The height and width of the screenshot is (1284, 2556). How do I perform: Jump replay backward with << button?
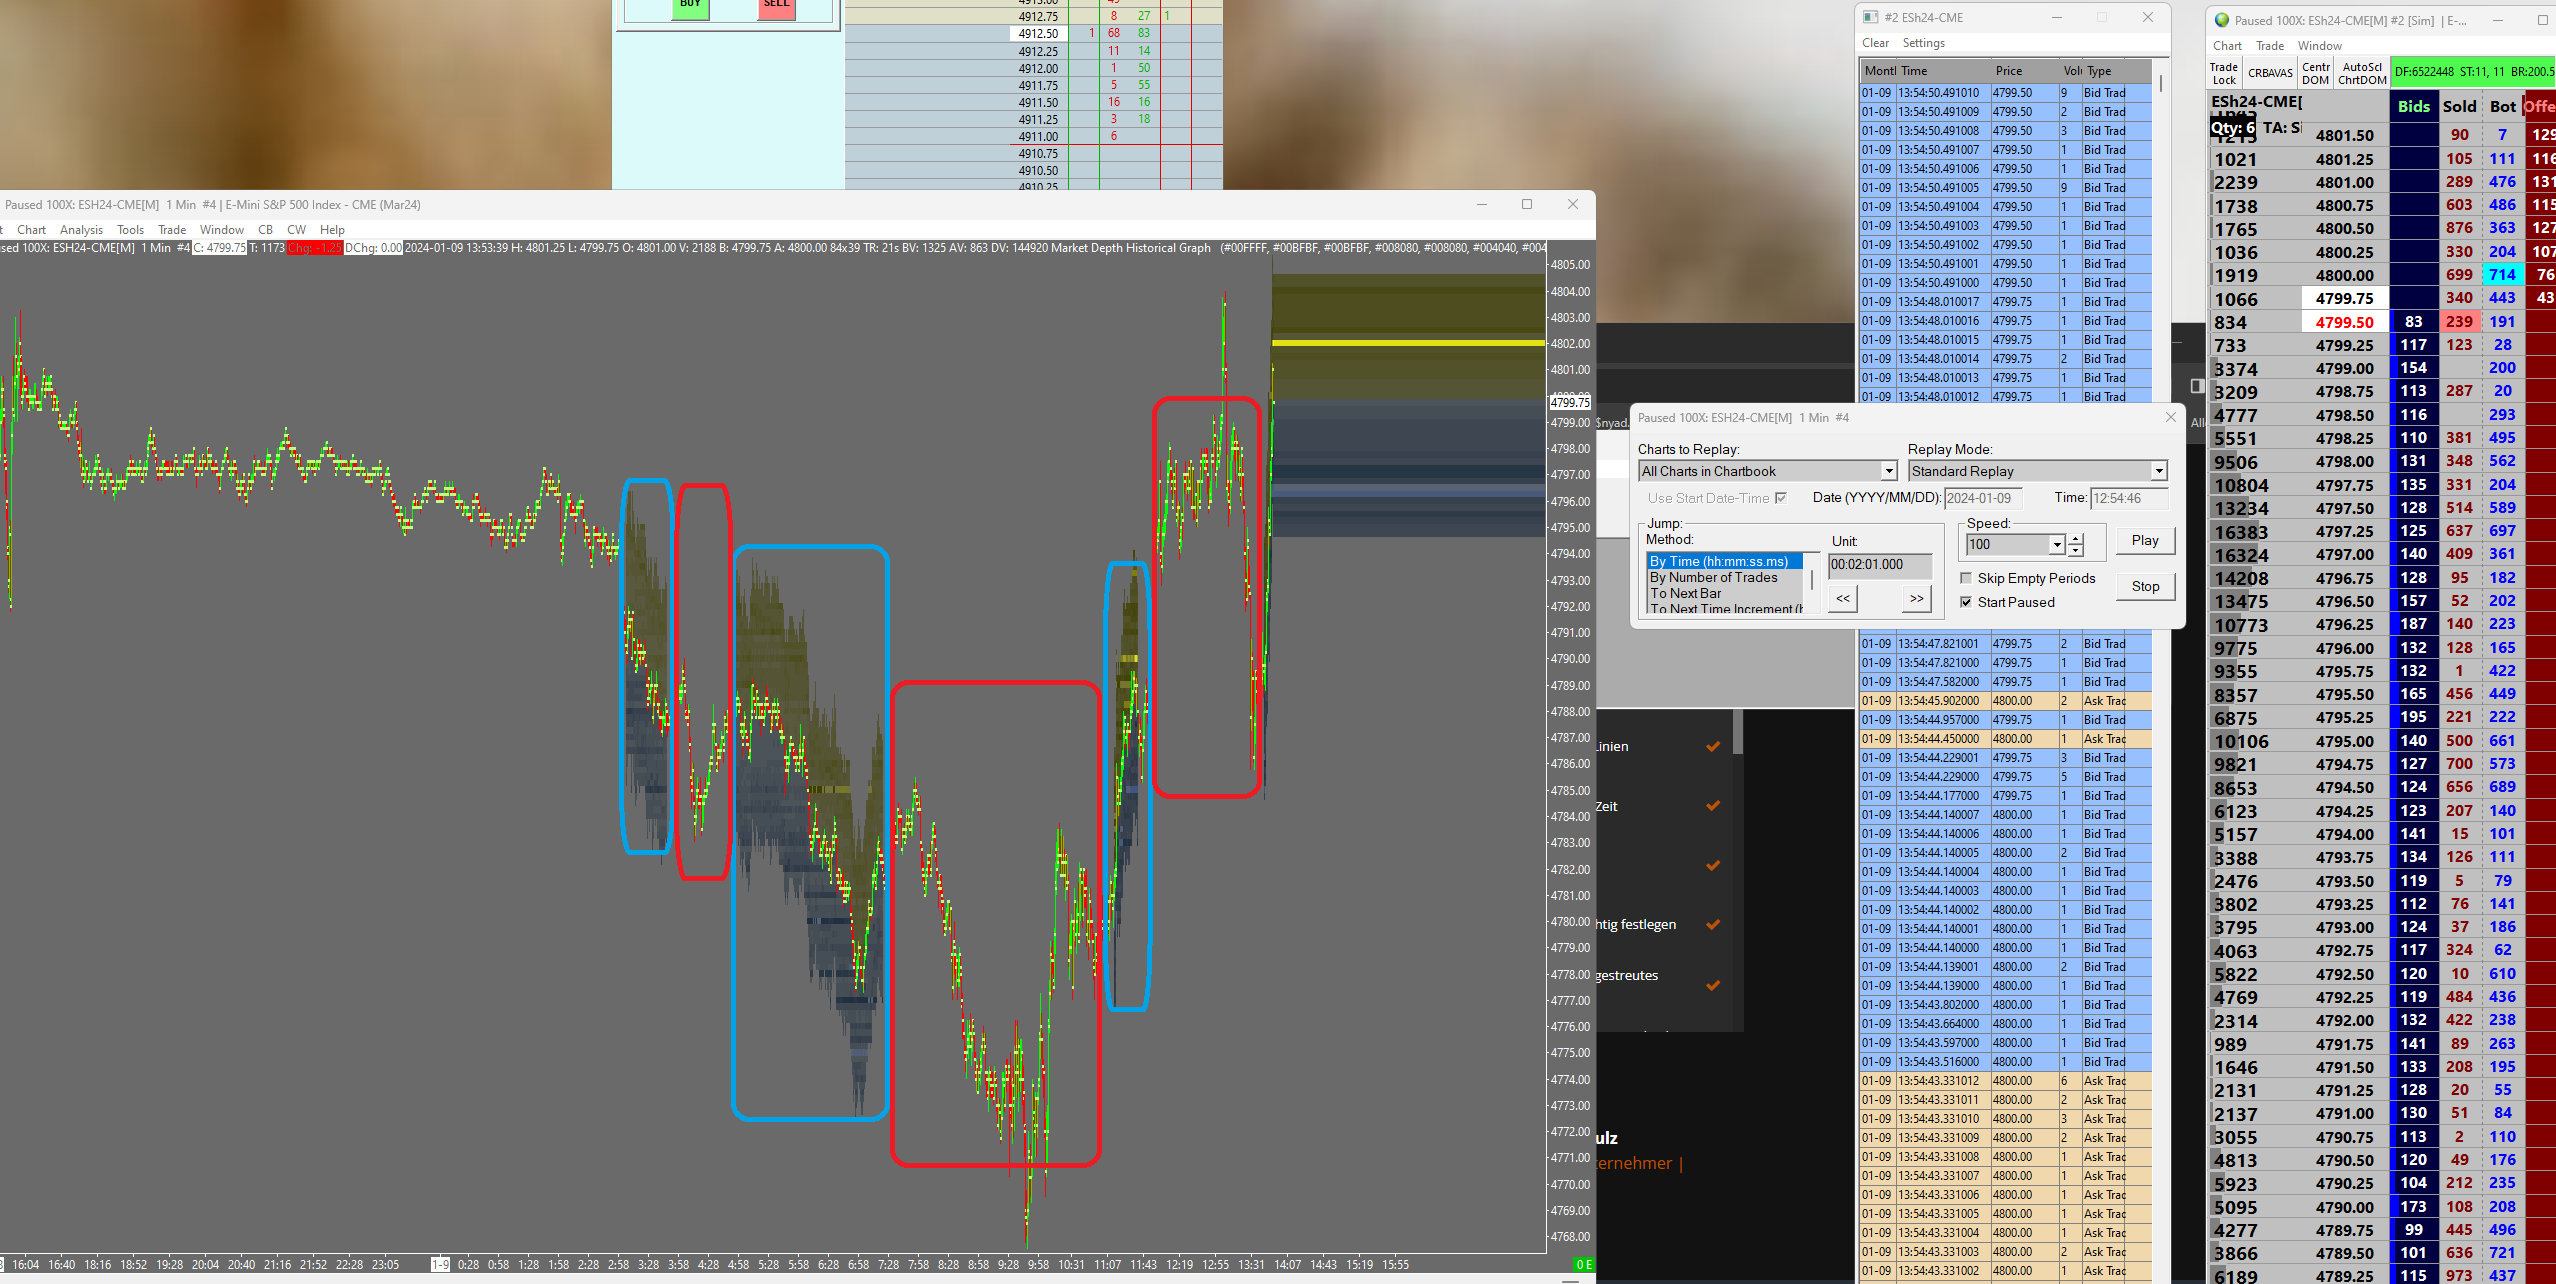(1843, 599)
